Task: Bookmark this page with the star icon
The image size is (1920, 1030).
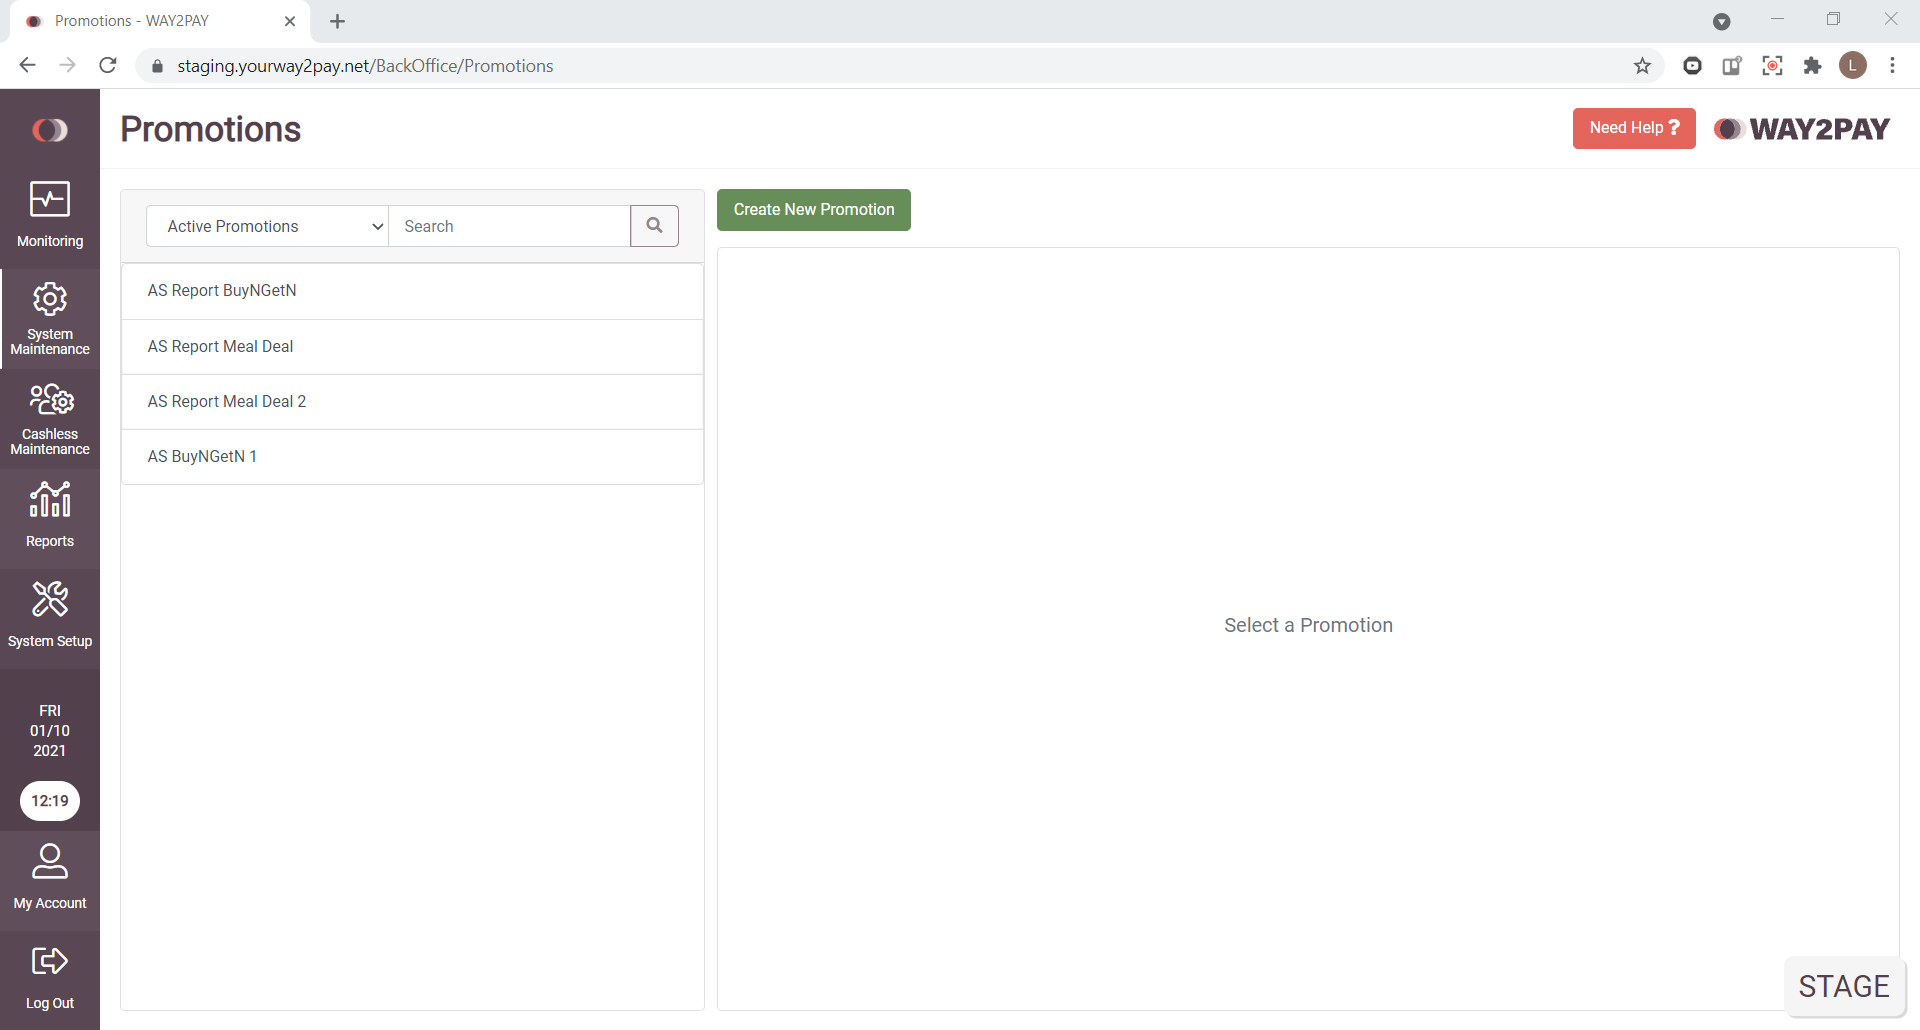Action: tap(1642, 66)
